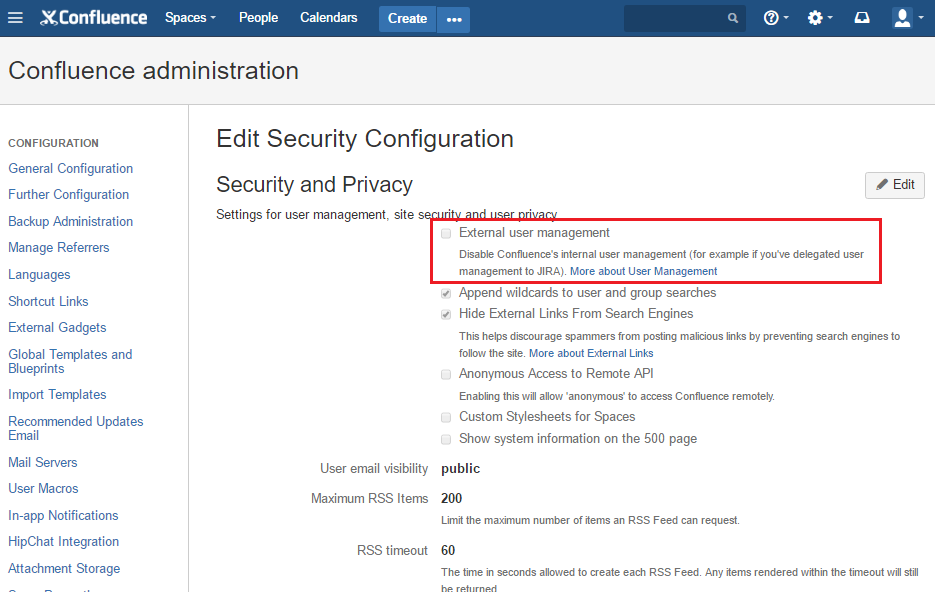Open In-app Notifications in sidebar
Screen dimensions: 935x596
(63, 515)
